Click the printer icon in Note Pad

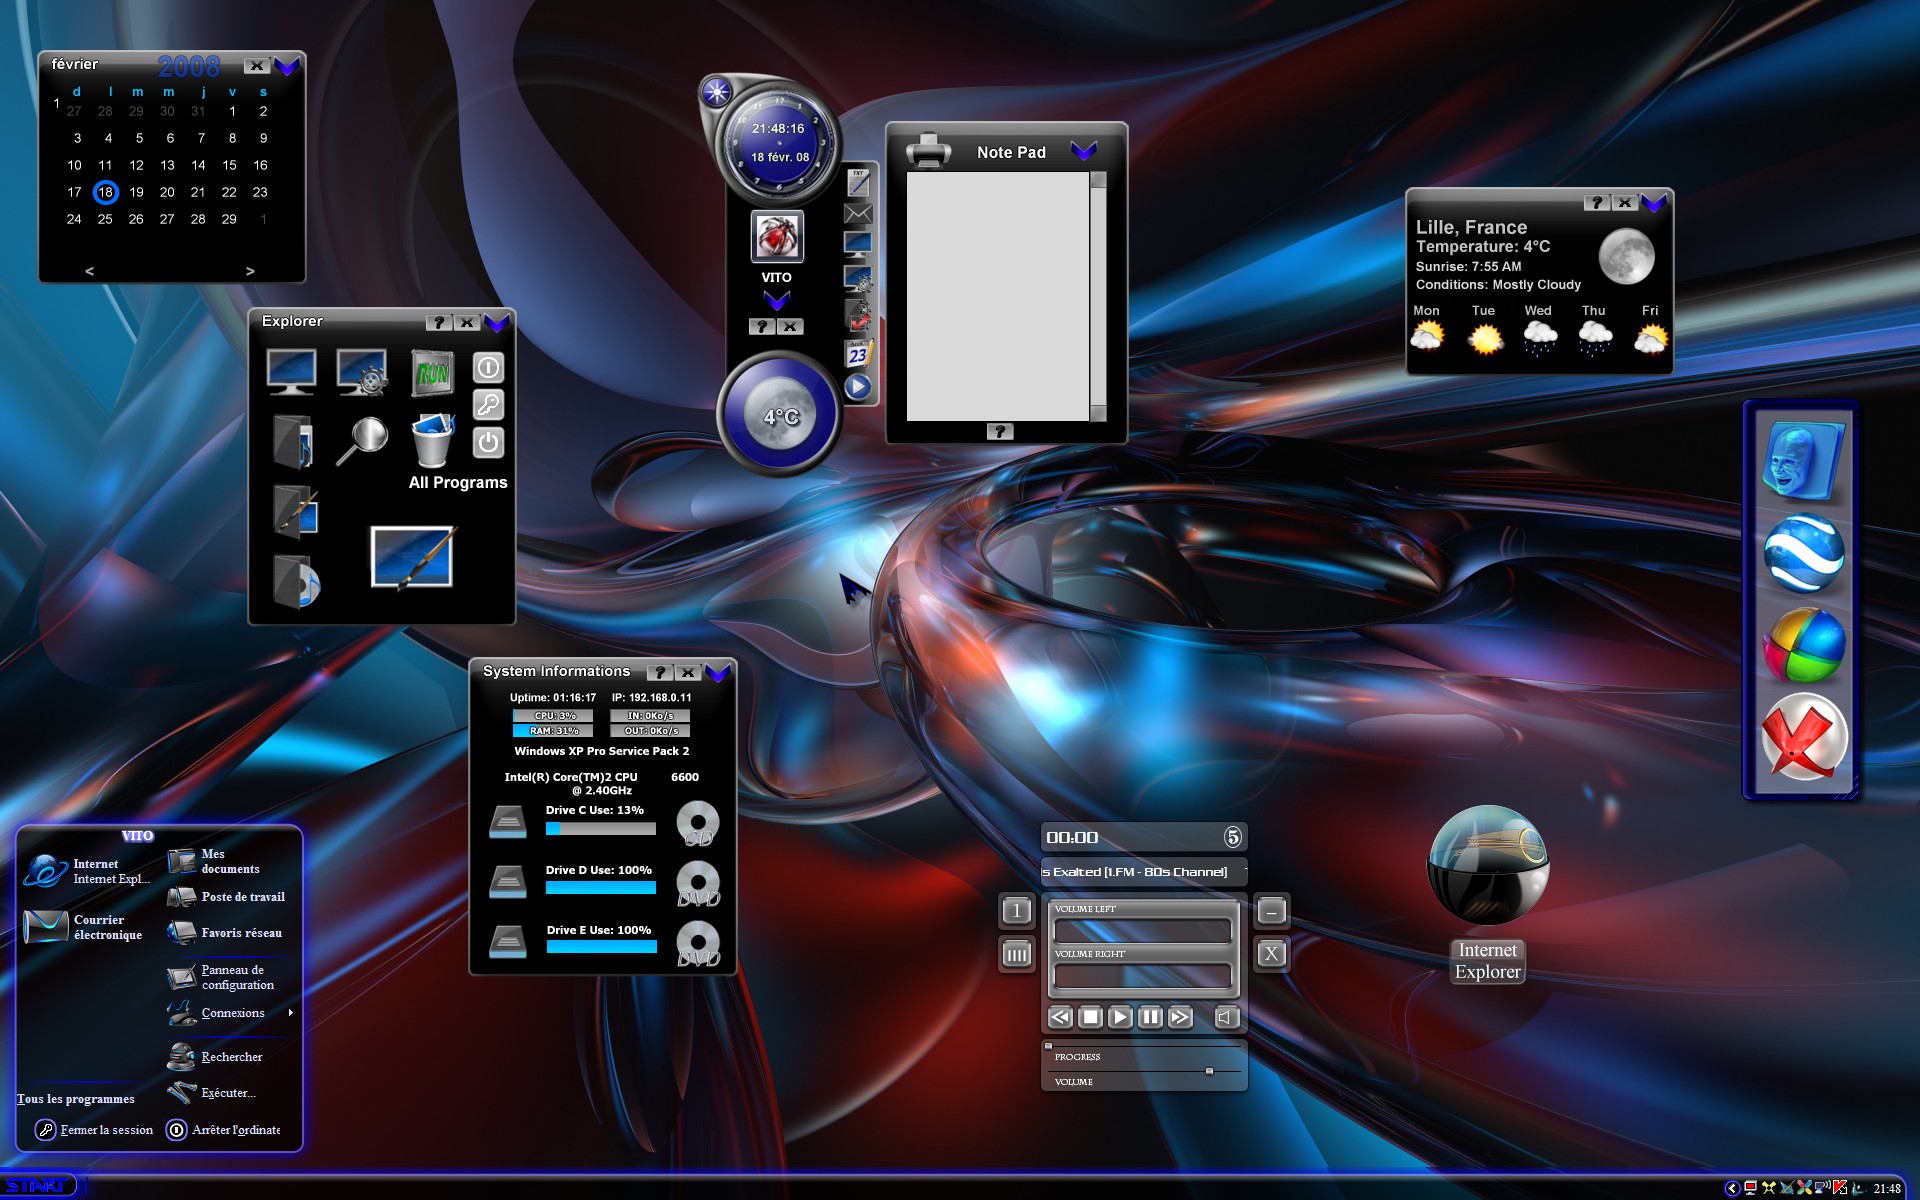click(928, 151)
